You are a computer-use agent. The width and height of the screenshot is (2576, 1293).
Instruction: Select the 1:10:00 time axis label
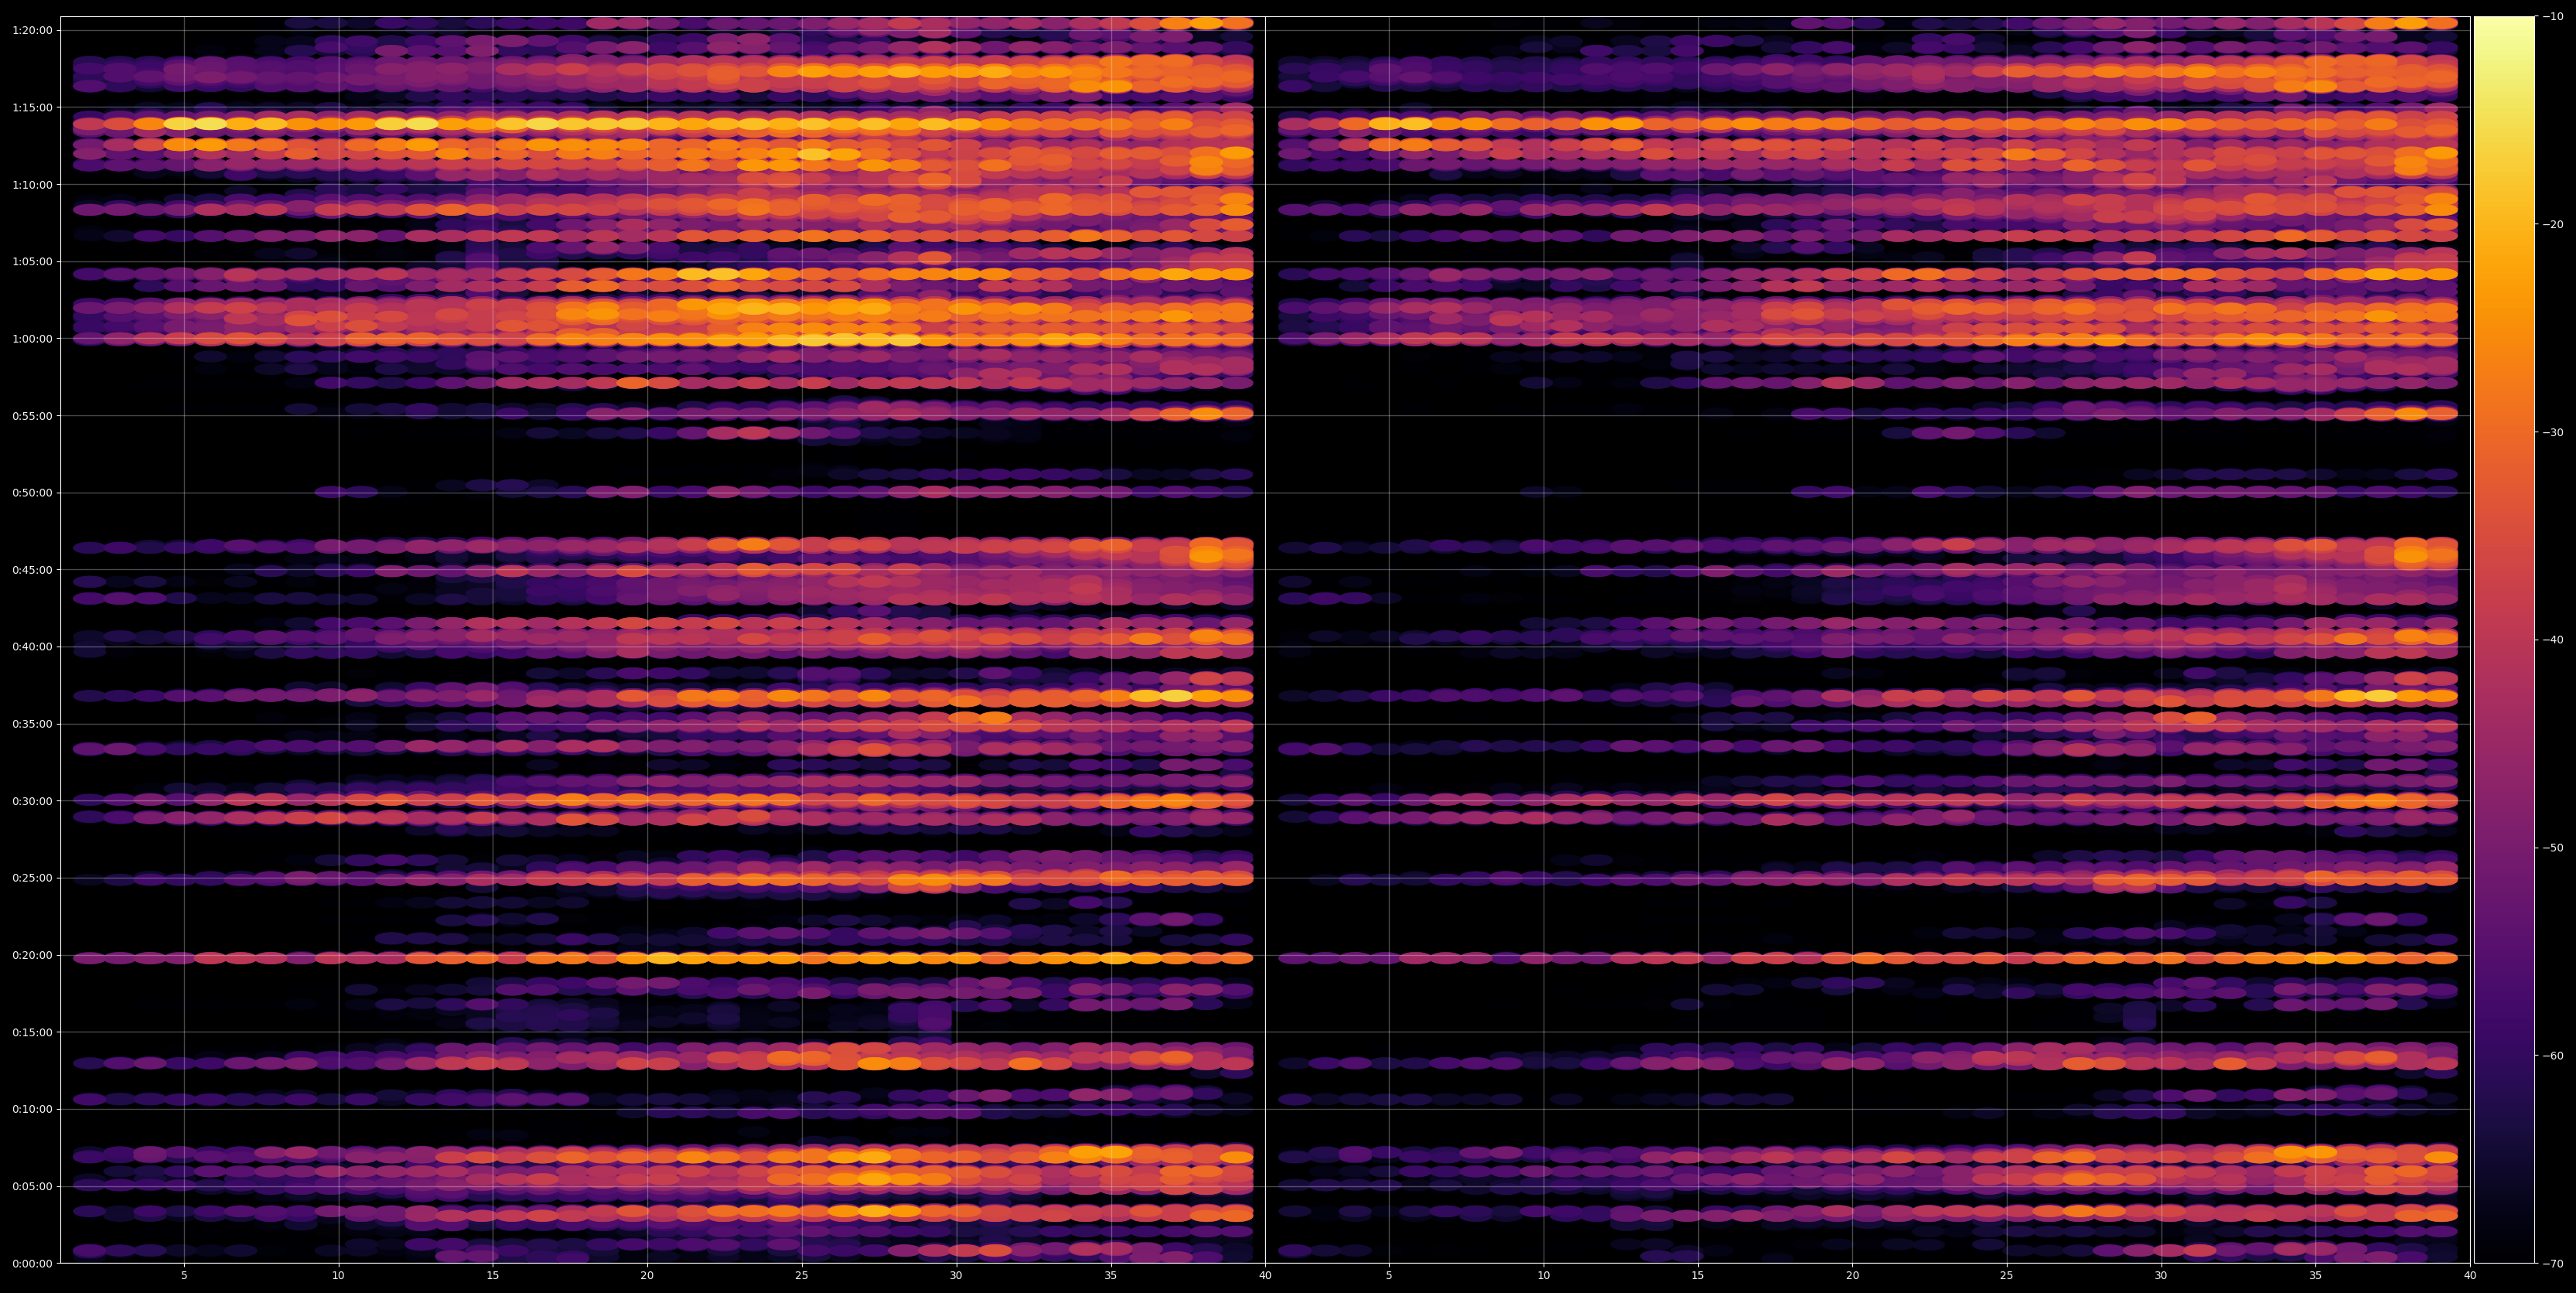click(x=32, y=184)
